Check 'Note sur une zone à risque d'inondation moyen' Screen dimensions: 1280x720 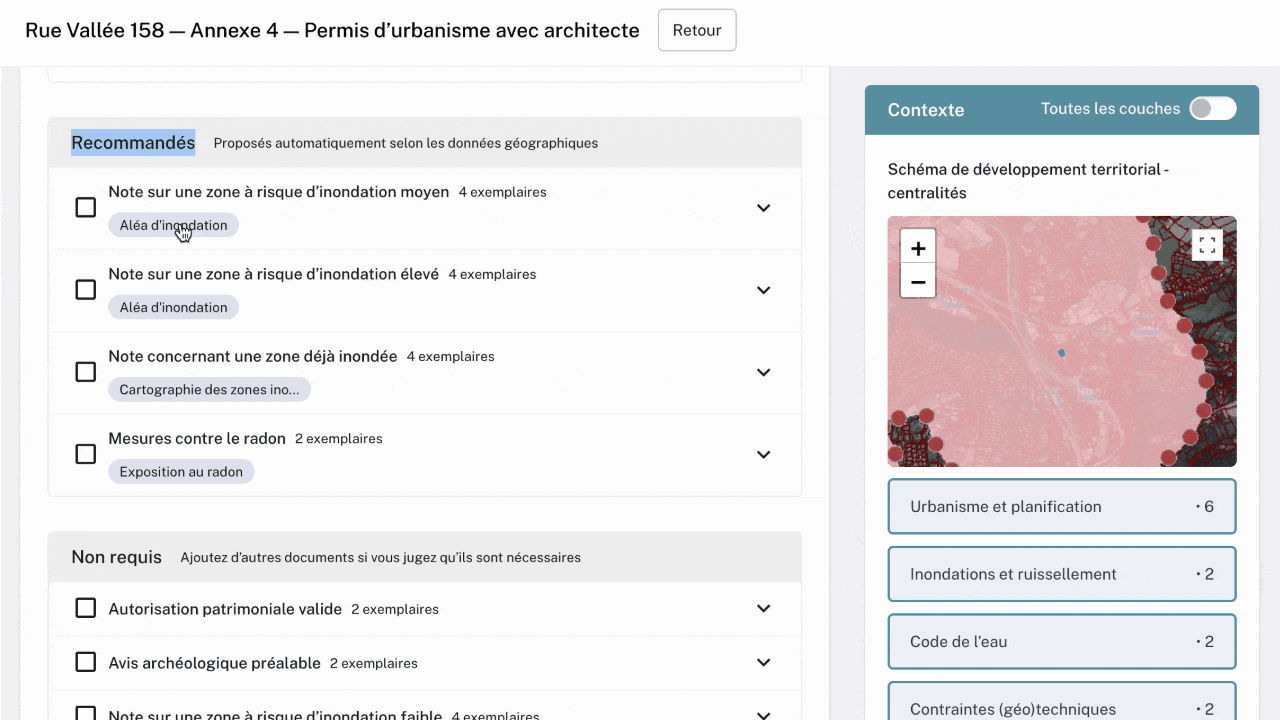click(86, 208)
